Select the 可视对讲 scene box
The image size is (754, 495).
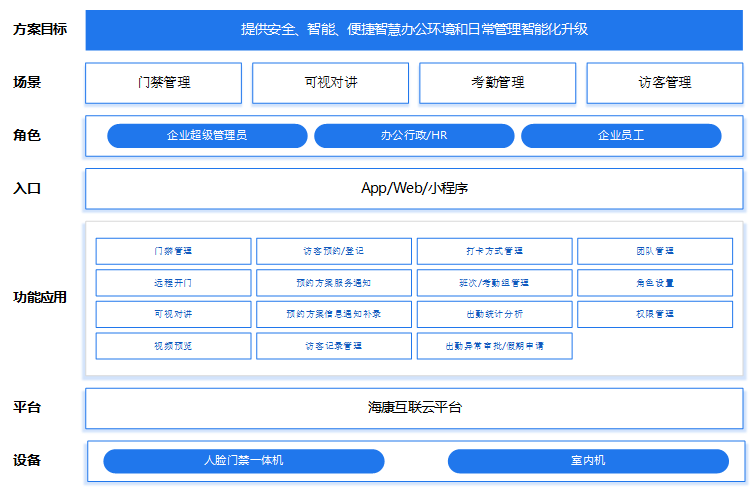click(x=330, y=83)
